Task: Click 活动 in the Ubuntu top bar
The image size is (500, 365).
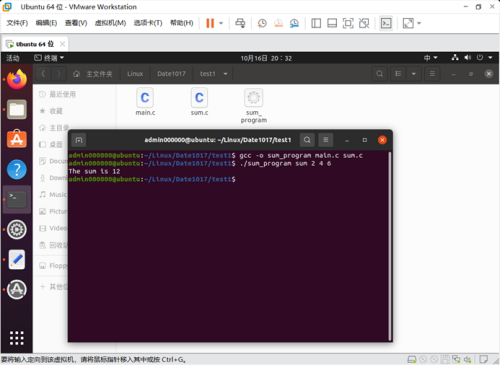Action: tap(13, 58)
